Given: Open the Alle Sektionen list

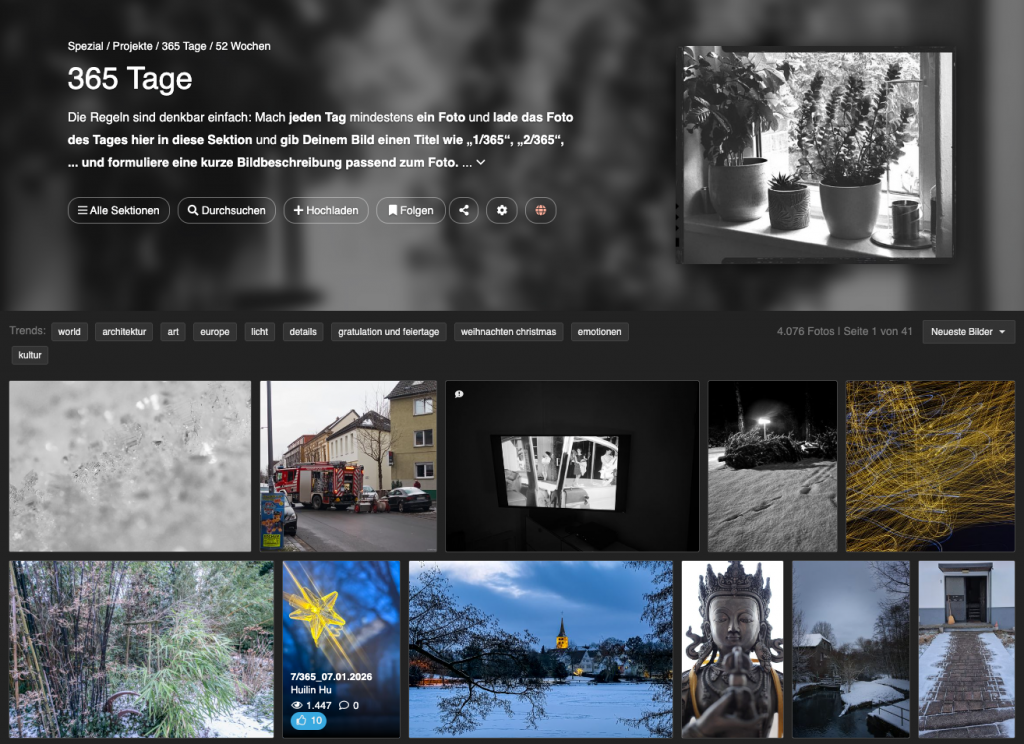Looking at the screenshot, I should click(x=118, y=210).
